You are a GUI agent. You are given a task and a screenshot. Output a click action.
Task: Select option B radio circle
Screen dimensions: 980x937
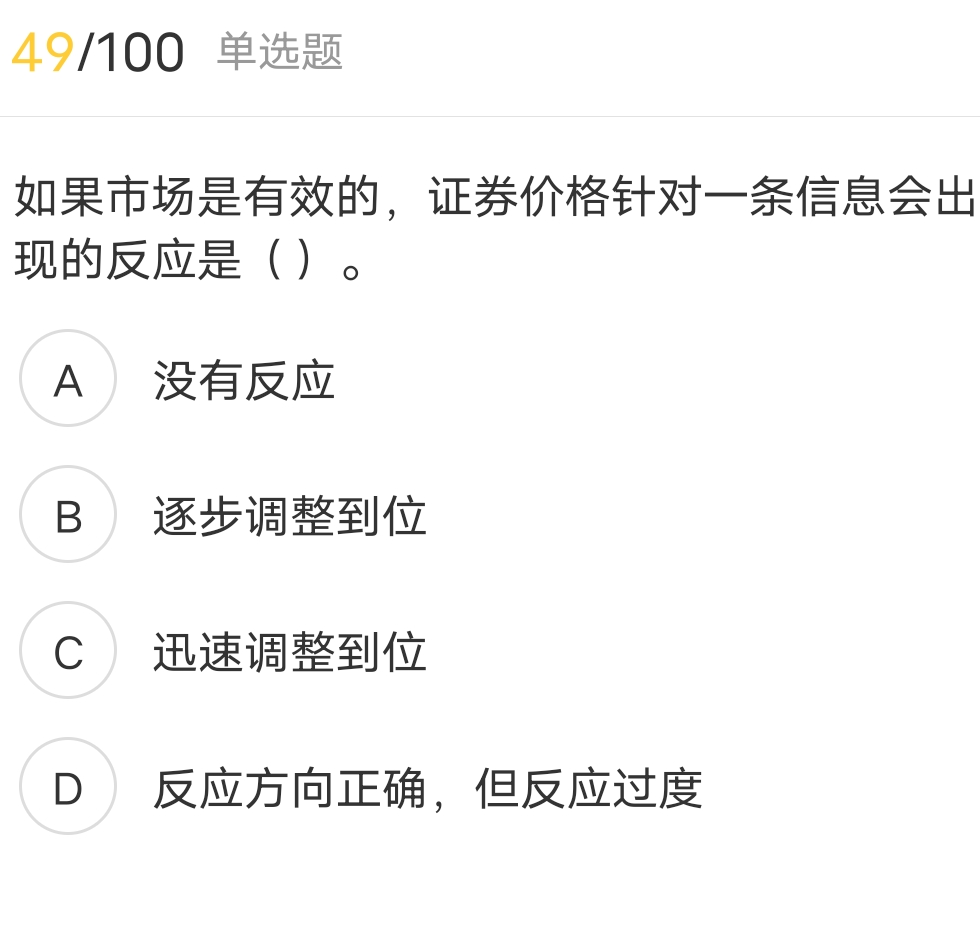coord(68,516)
